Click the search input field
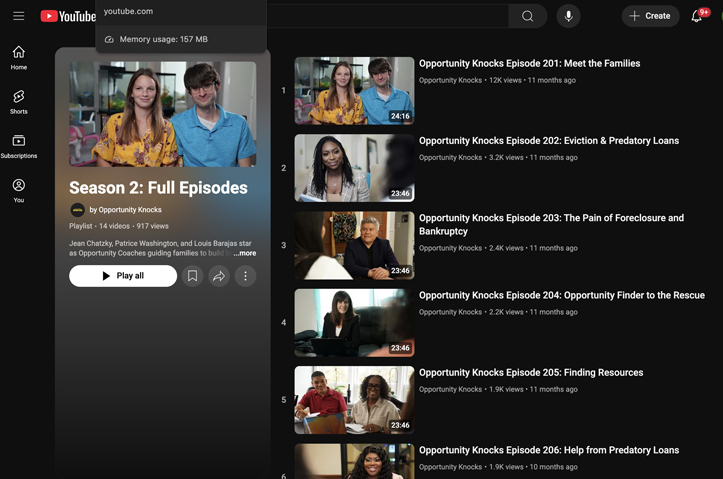Screen dimensions: 723x479 pos(387,16)
